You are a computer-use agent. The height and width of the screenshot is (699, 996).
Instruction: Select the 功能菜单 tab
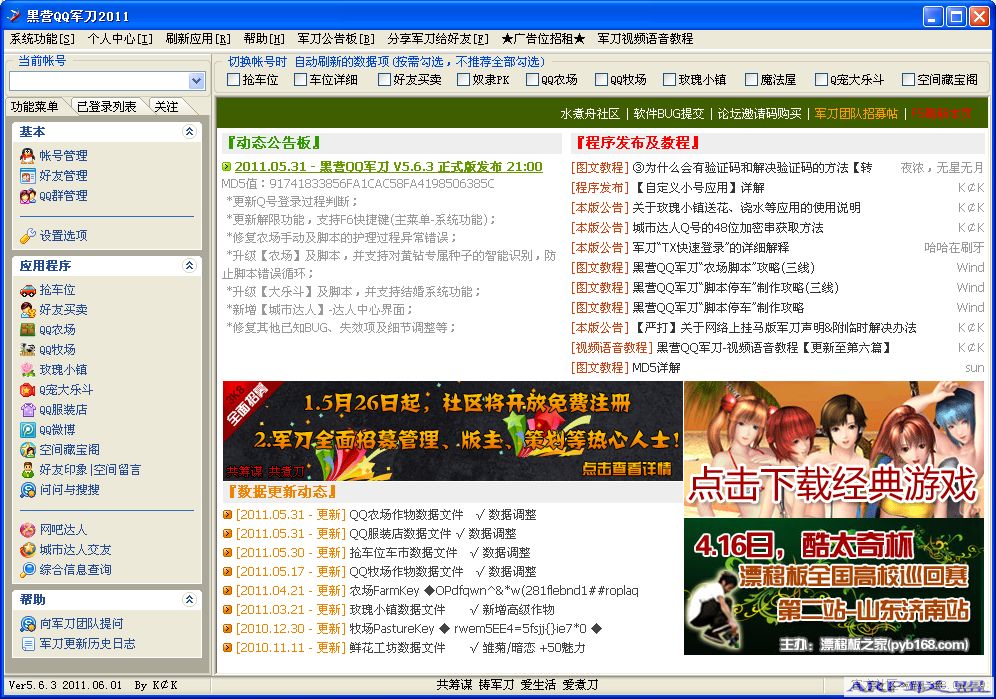[x=34, y=107]
